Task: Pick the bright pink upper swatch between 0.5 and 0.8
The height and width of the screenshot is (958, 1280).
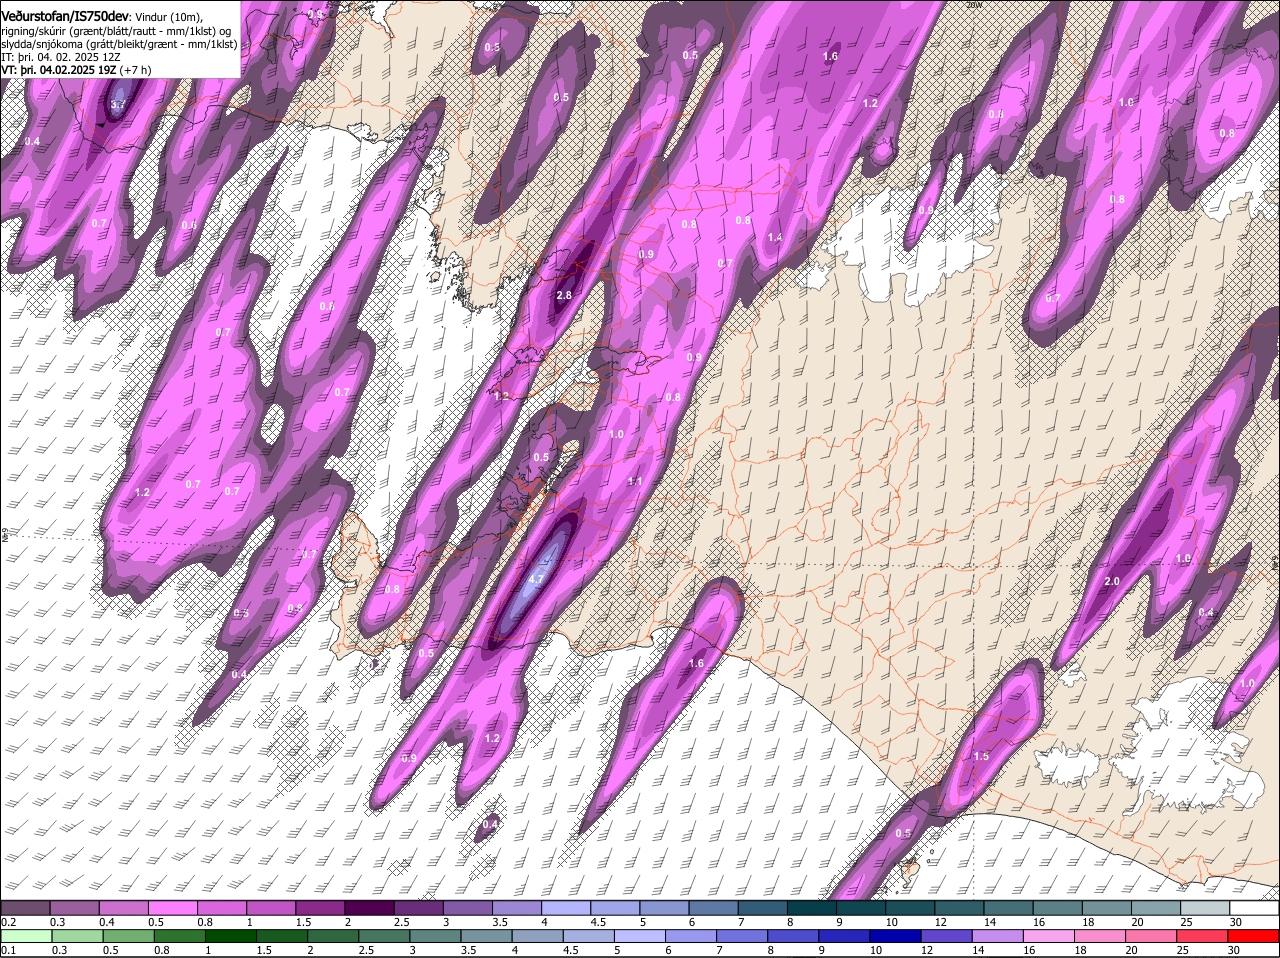Action: pyautogui.click(x=173, y=907)
